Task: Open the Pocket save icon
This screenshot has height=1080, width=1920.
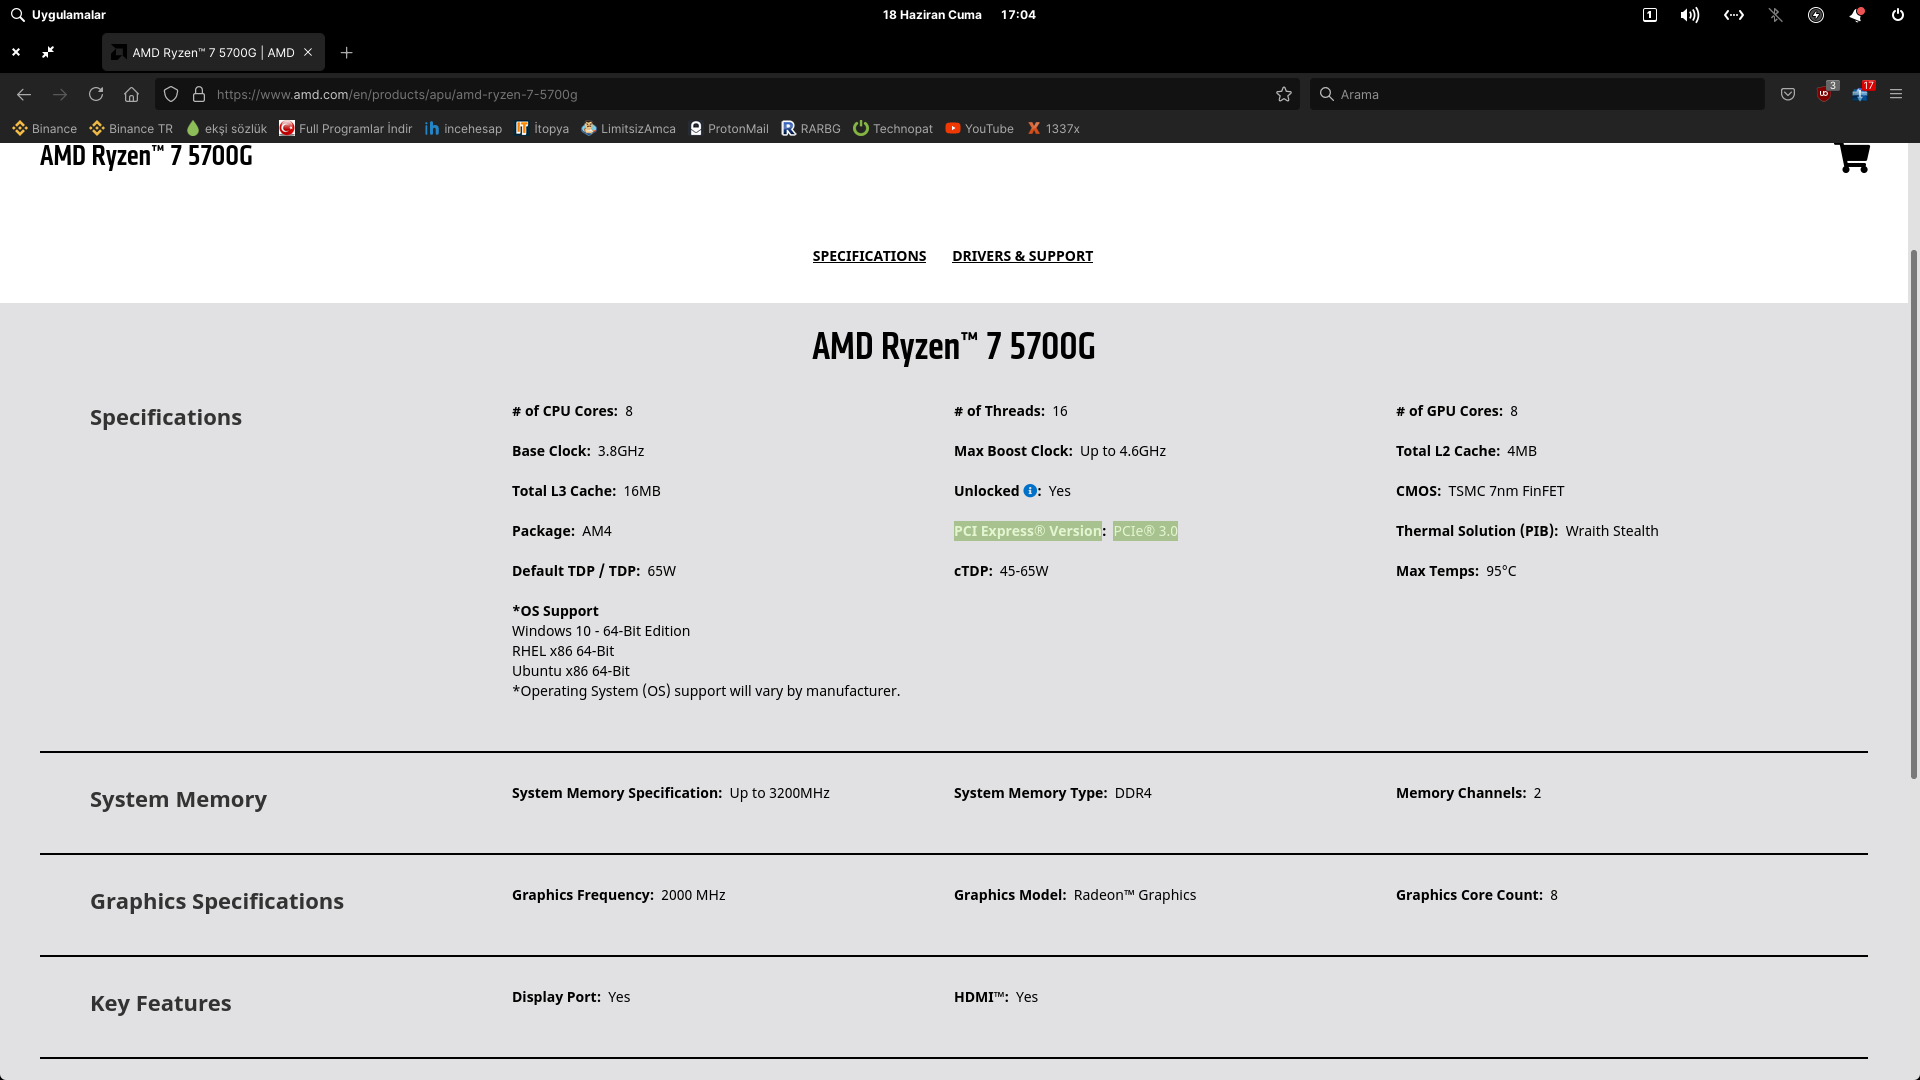Action: pos(1788,94)
